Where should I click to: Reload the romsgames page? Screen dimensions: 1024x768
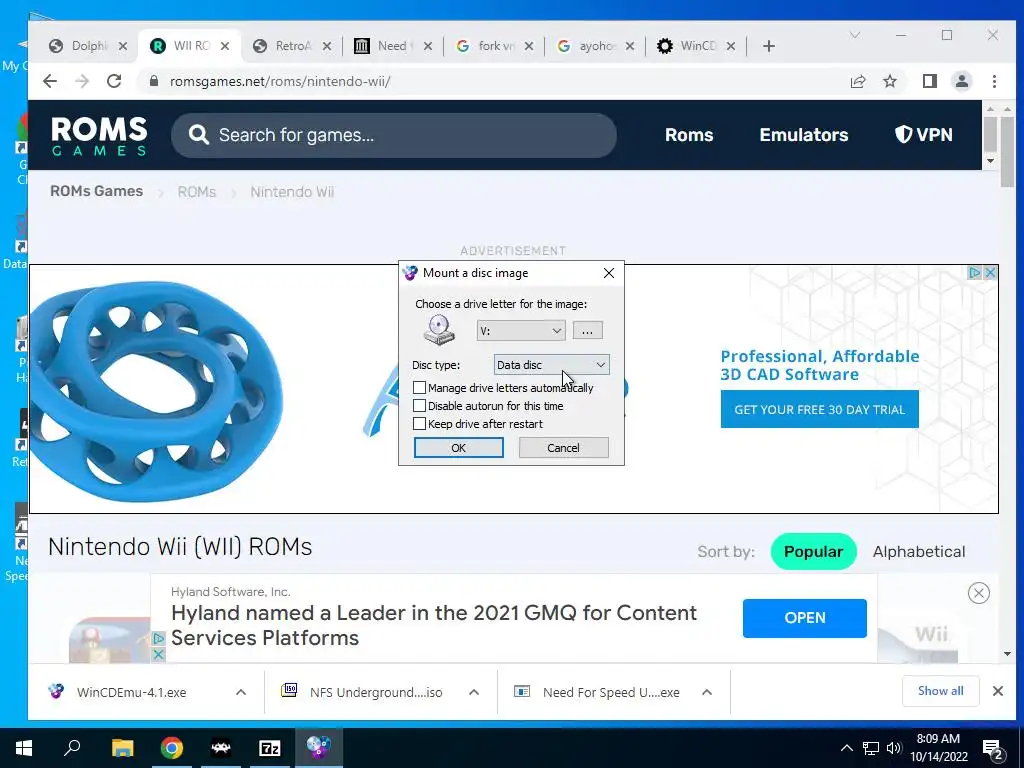click(x=114, y=81)
